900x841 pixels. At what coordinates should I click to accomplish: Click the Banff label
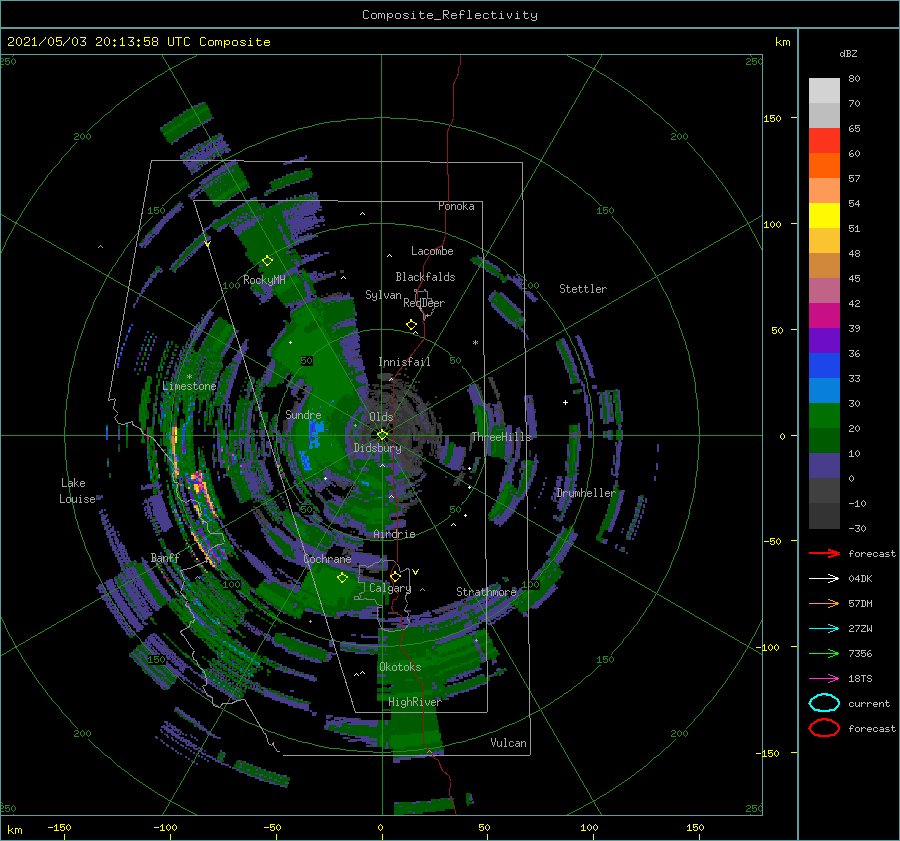tap(165, 557)
